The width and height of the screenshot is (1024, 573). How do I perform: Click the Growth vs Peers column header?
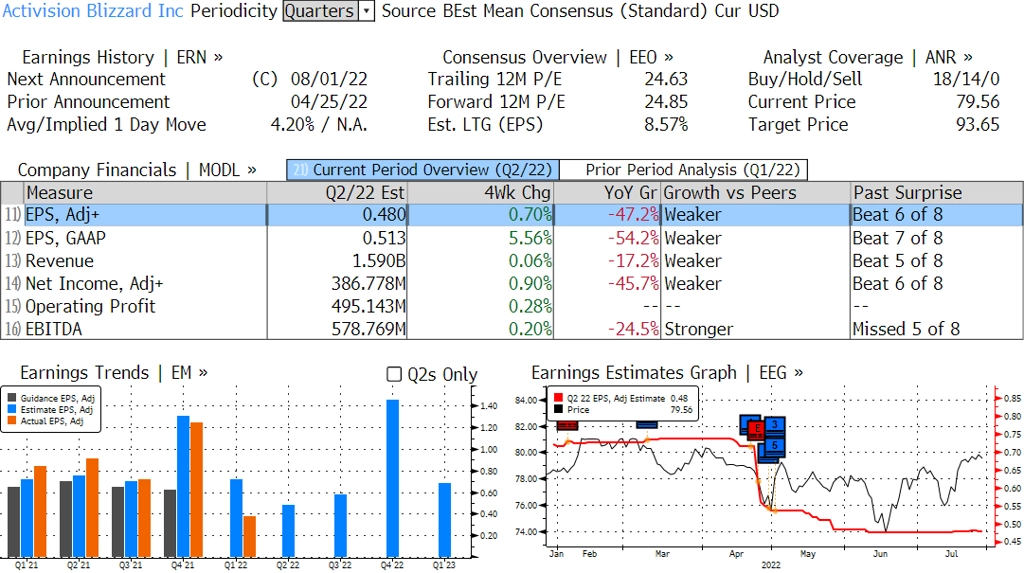point(756,193)
